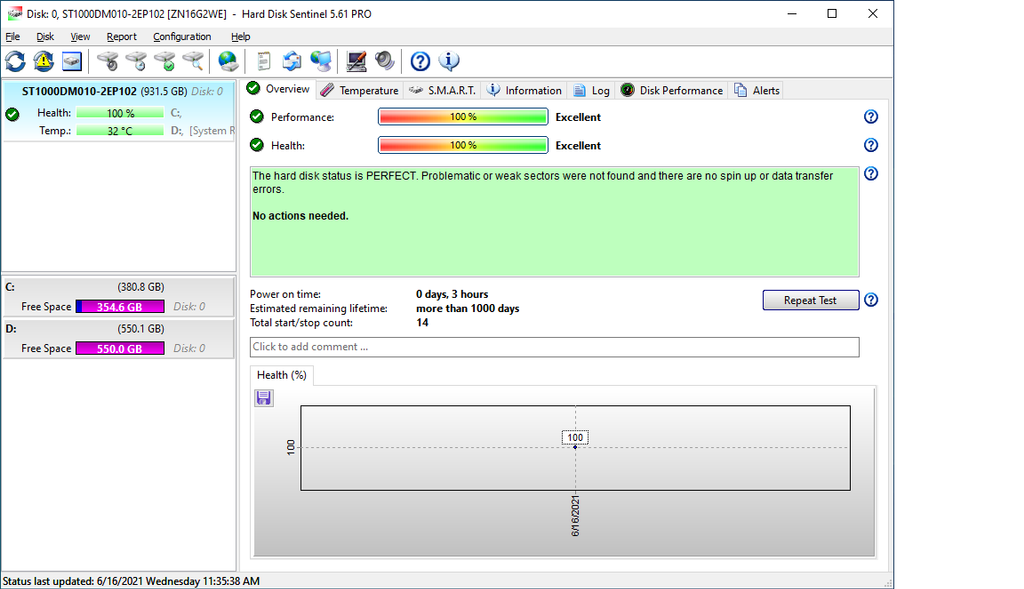This screenshot has width=1024, height=589.
Task: Switch to the Temperature tab
Action: click(x=360, y=91)
